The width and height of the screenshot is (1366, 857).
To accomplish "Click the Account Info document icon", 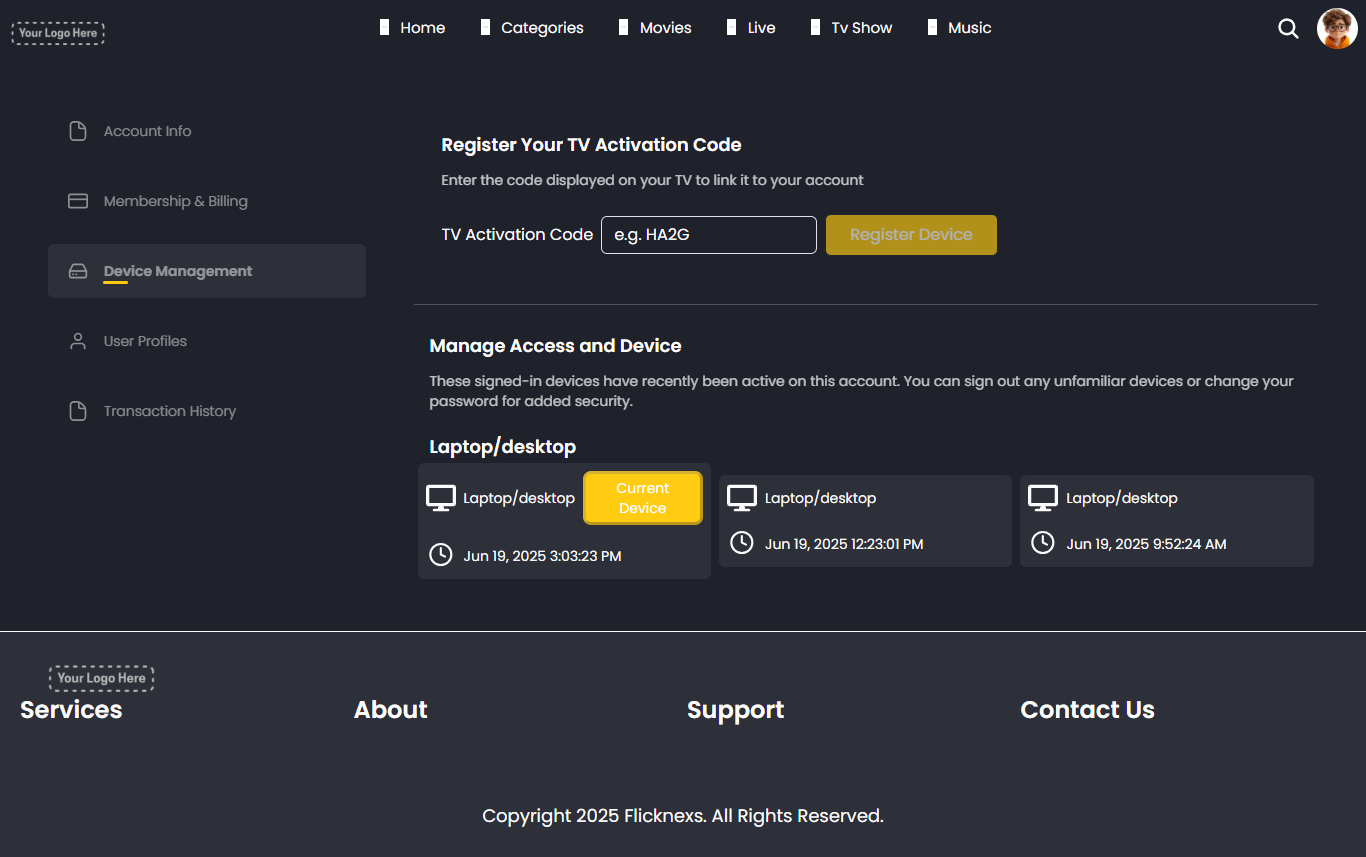I will [x=78, y=131].
